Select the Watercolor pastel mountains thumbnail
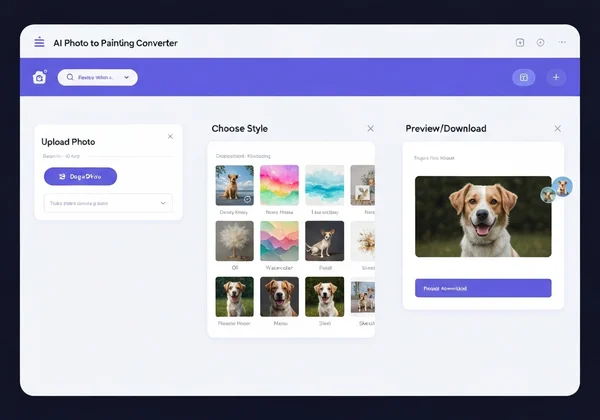Screen dimensions: 600x420 pos(279,241)
